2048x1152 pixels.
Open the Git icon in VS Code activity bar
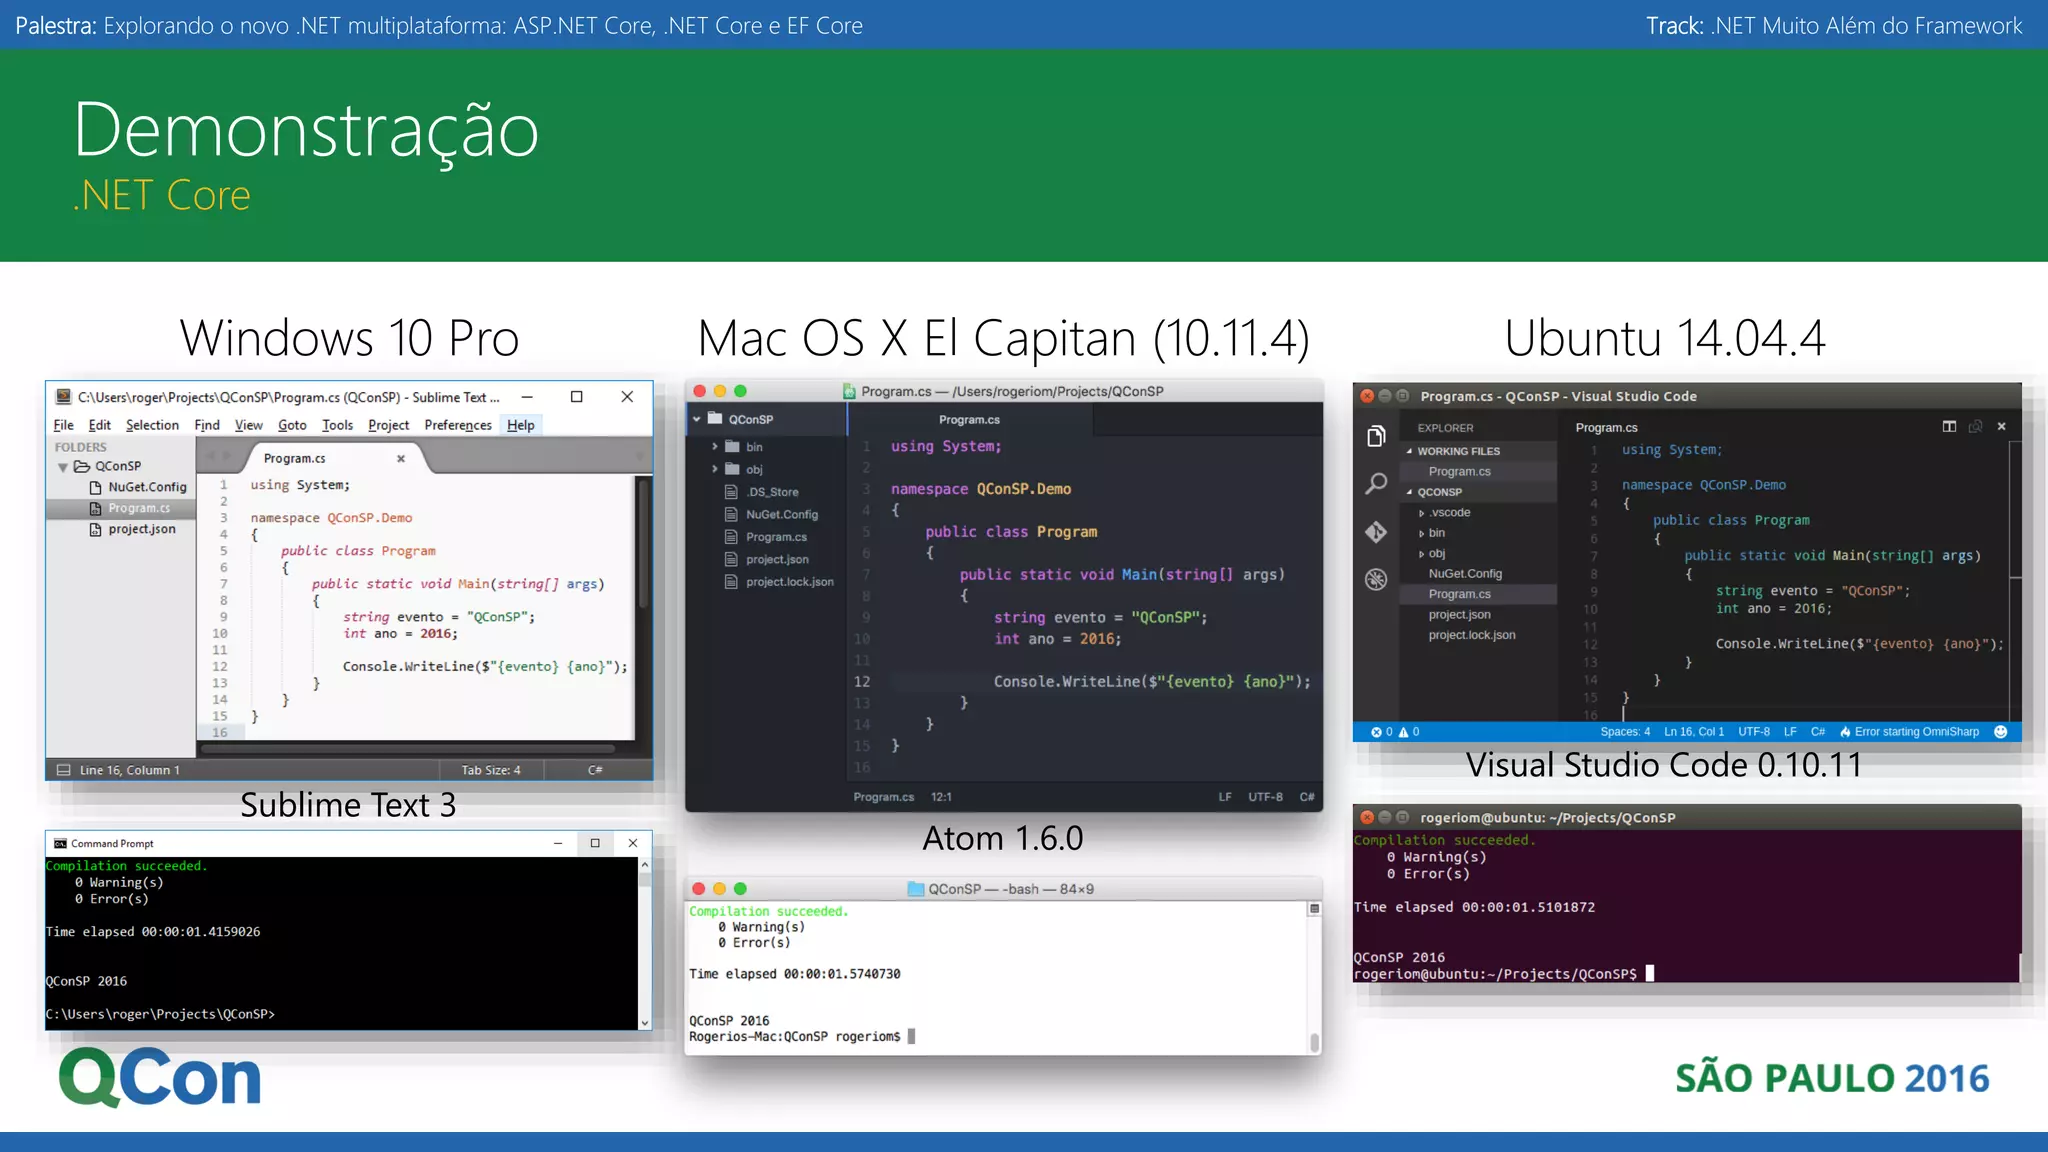tap(1376, 532)
